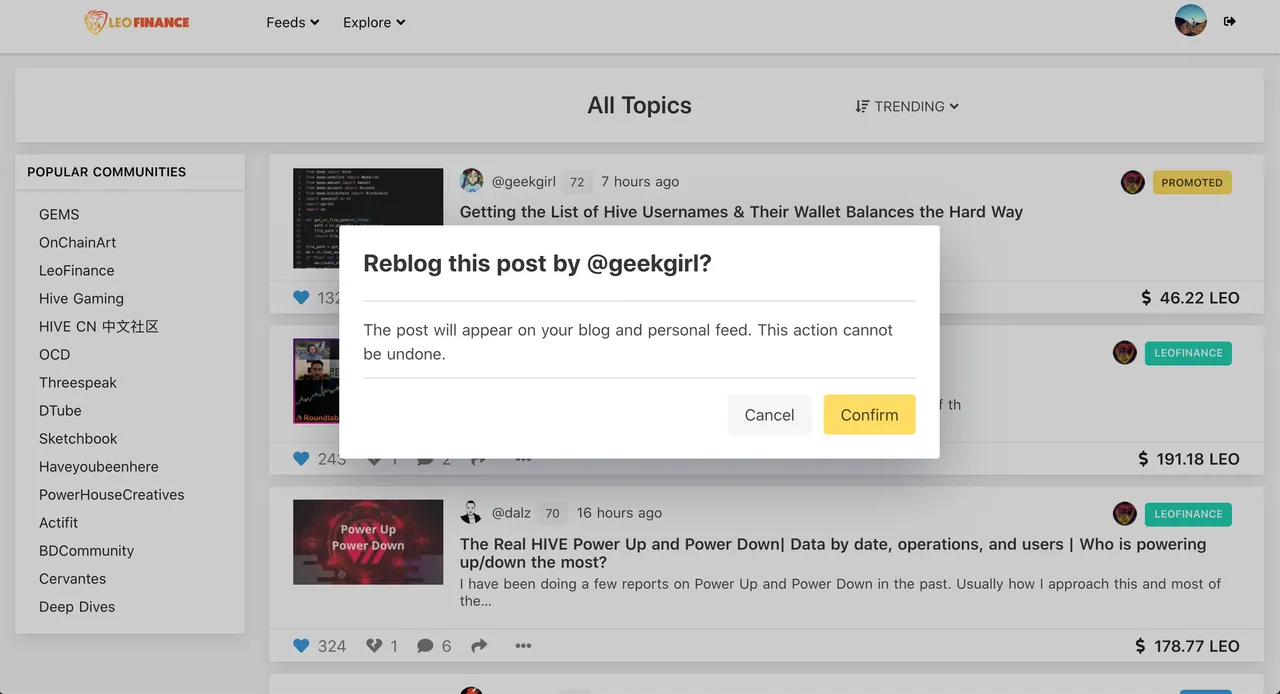
Task: Open the avatar beside dalz's LEOFINANCE badge
Action: (x=1124, y=514)
